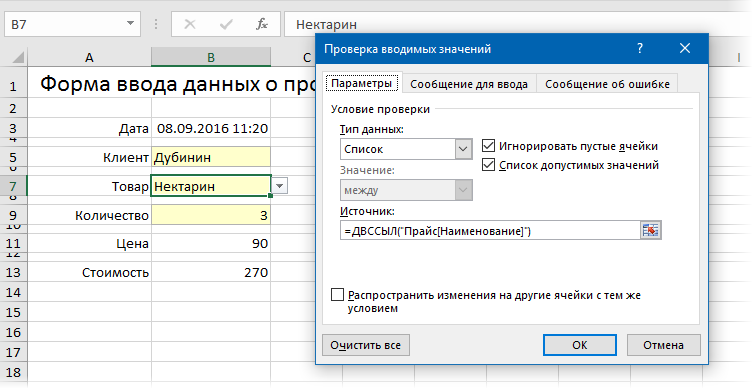Image resolution: width=753 pixels, height=389 pixels.
Task: Click the Товар label cell
Action: pos(89,186)
